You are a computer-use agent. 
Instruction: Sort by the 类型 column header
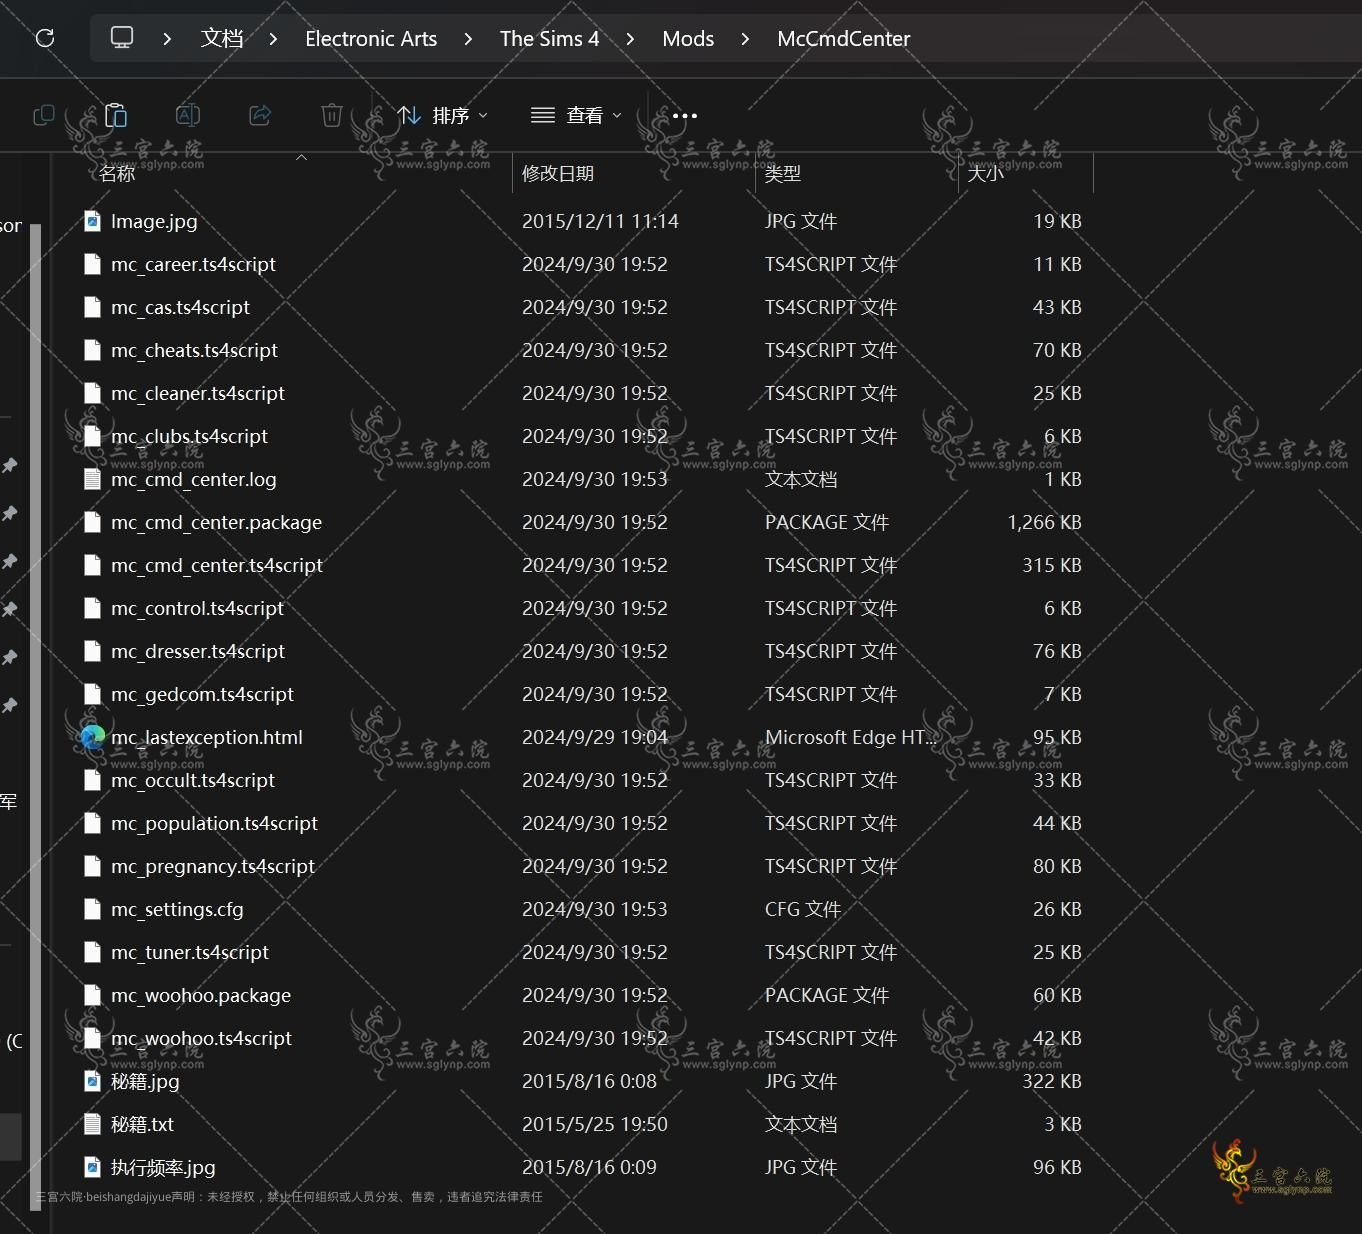pyautogui.click(x=783, y=173)
